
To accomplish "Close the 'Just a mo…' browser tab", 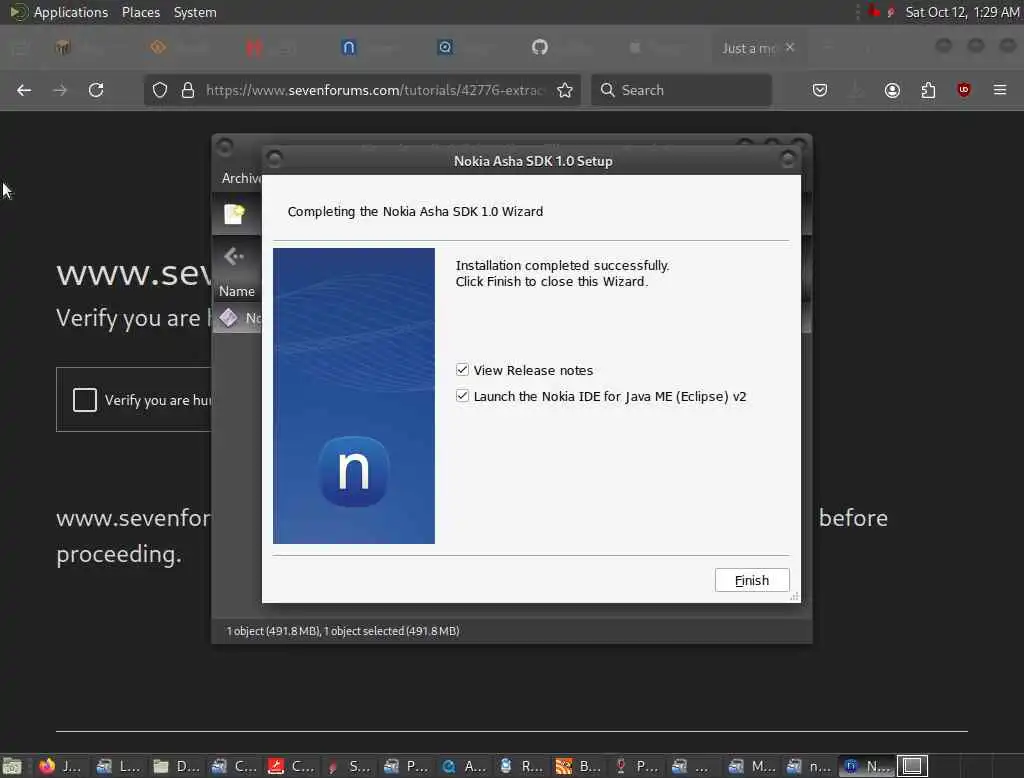I will tap(790, 47).
